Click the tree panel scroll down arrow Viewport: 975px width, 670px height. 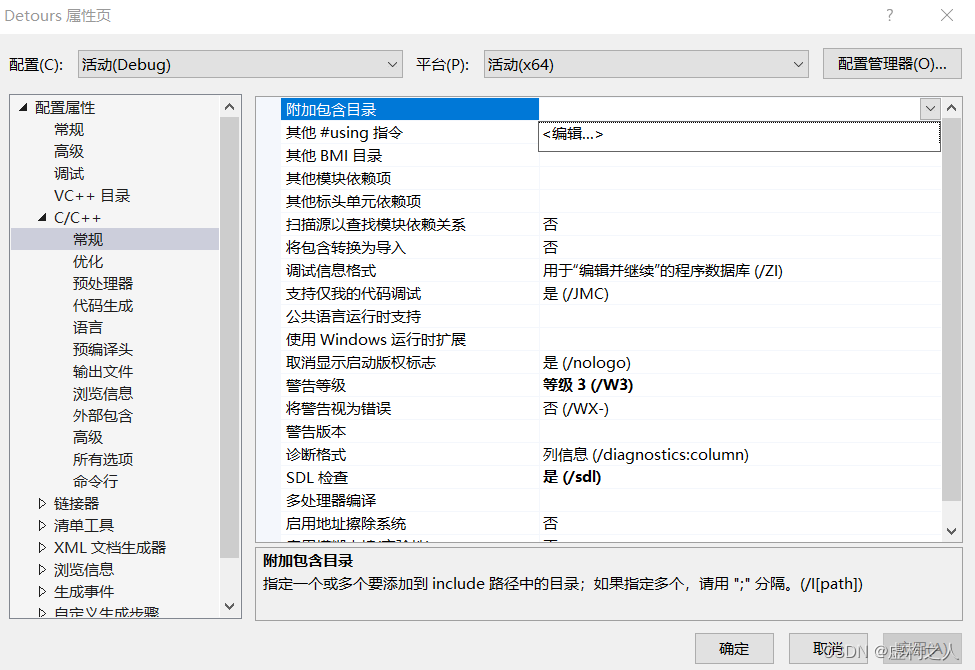point(229,606)
